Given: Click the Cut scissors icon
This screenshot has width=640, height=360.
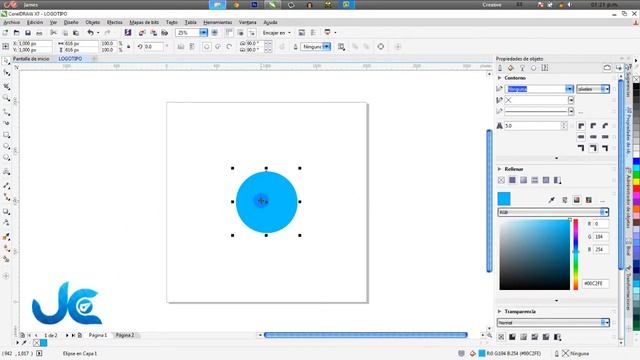Looking at the screenshot, I should (x=53, y=33).
